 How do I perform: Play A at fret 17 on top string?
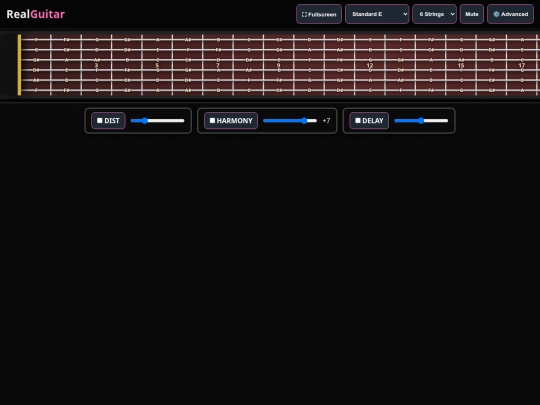point(522,40)
